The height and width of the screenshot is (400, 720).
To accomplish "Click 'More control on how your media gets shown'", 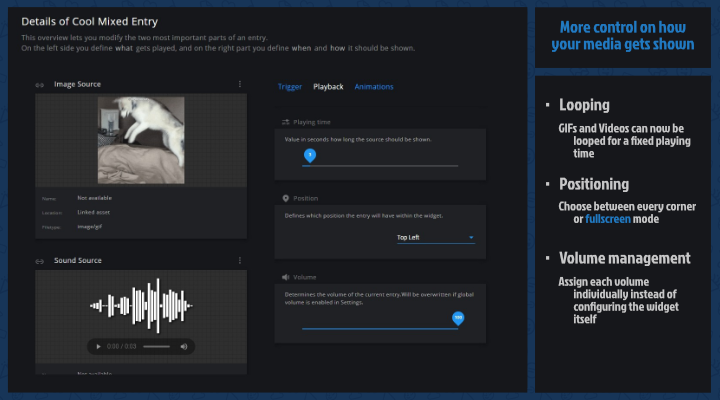I will [x=623, y=35].
